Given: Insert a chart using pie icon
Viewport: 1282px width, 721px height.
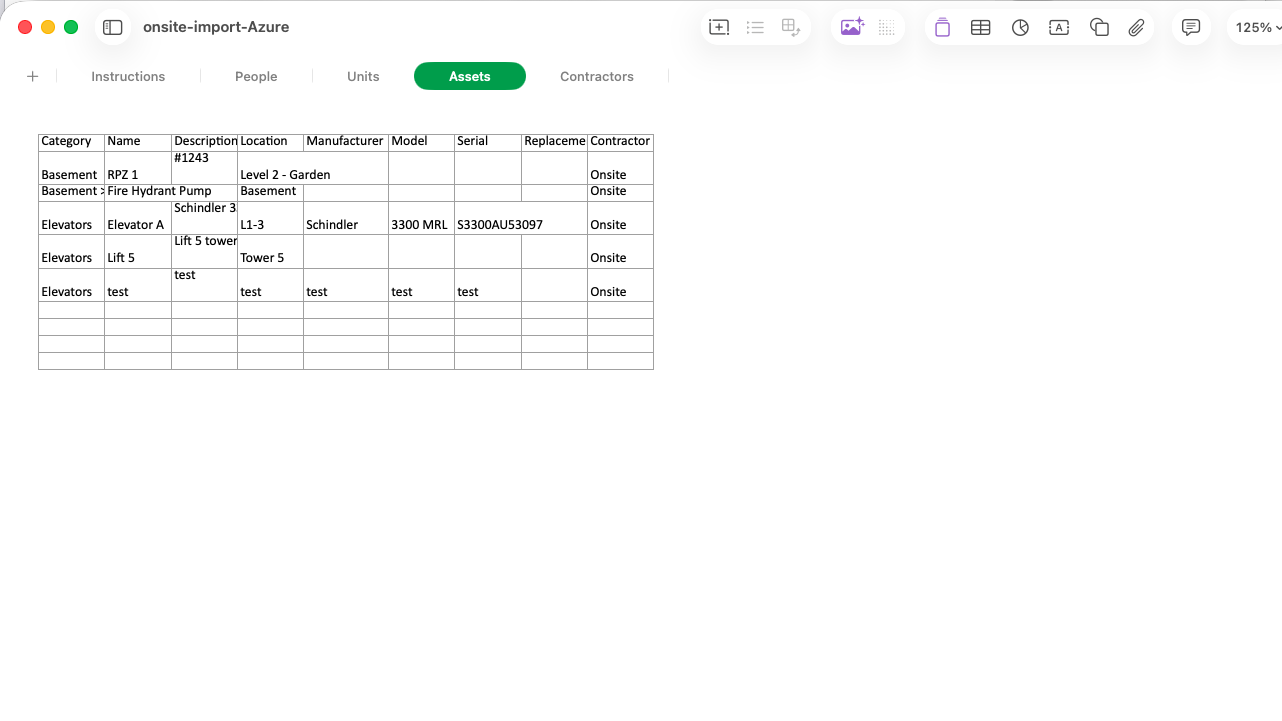Looking at the screenshot, I should tap(1020, 28).
